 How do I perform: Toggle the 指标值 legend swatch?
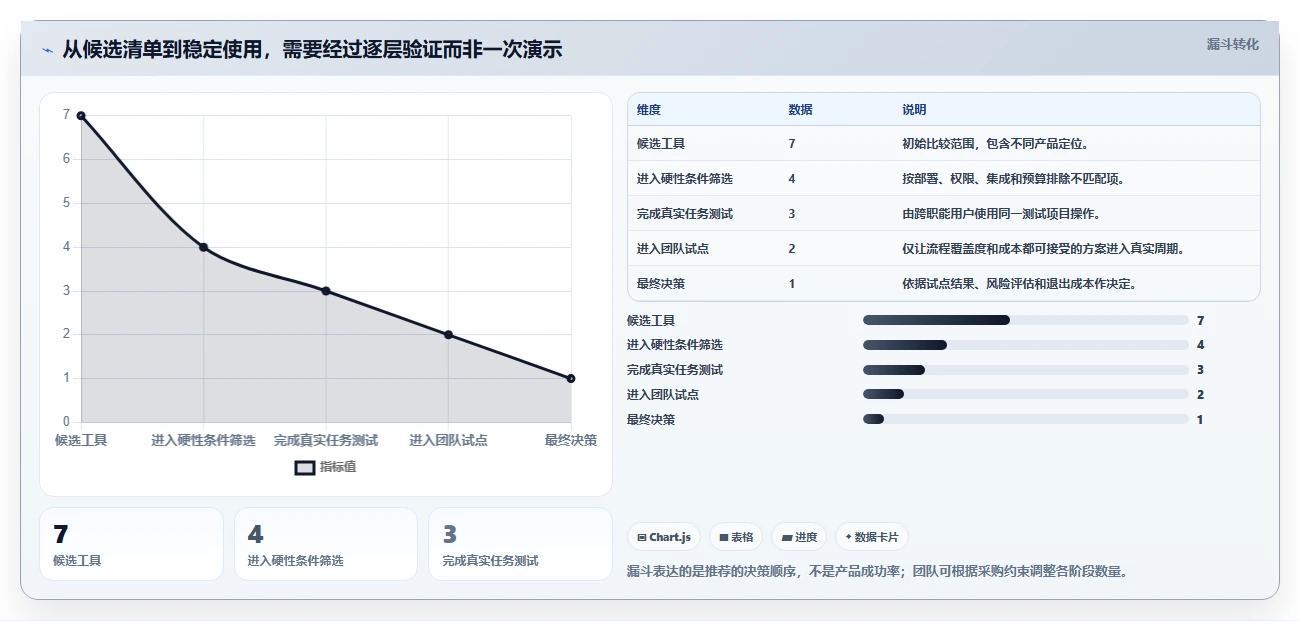point(305,467)
